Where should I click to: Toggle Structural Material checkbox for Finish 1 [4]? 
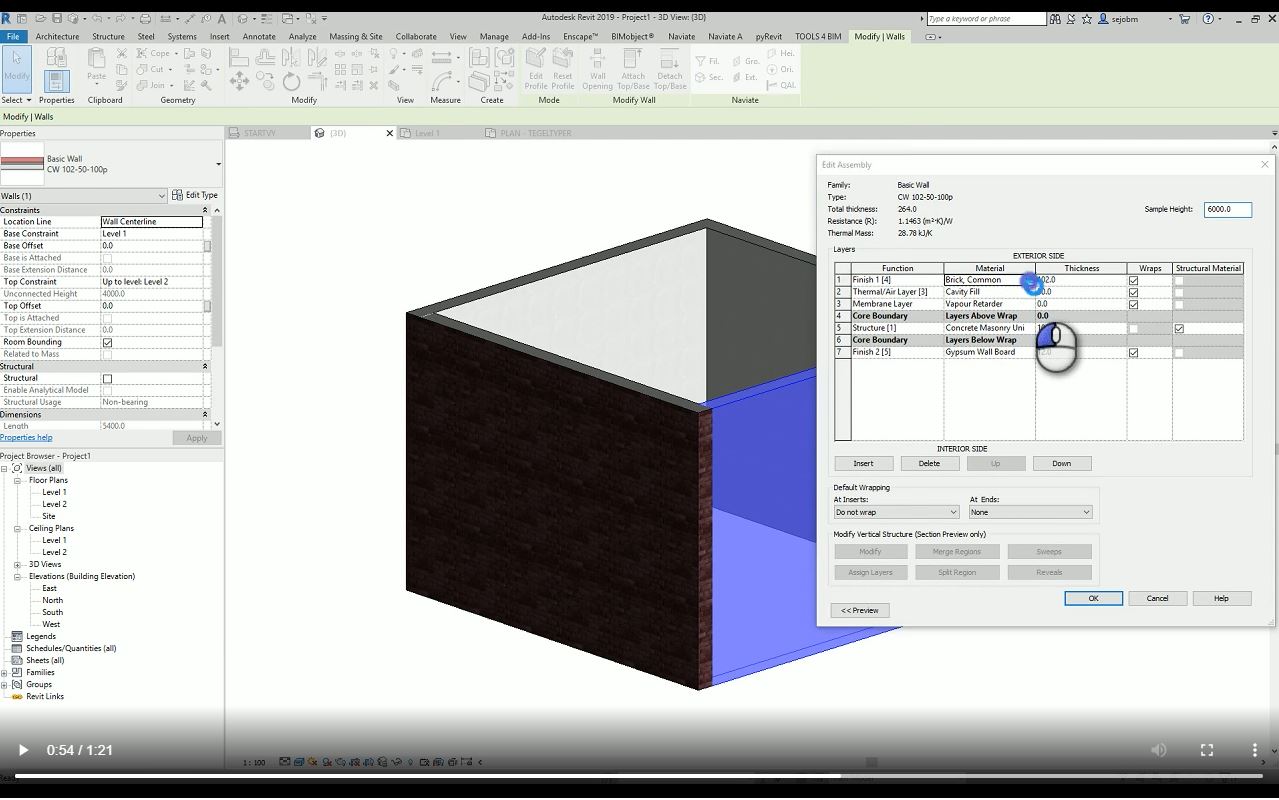tap(1179, 281)
